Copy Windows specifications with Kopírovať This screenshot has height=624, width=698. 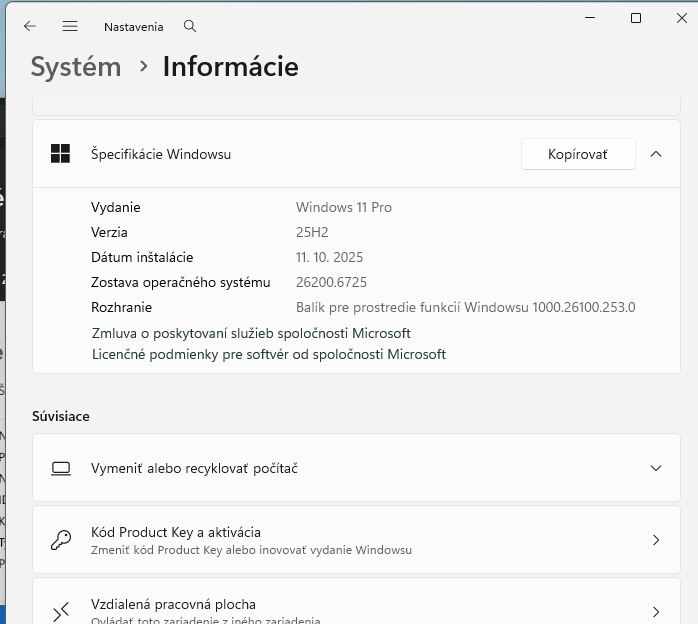[578, 154]
